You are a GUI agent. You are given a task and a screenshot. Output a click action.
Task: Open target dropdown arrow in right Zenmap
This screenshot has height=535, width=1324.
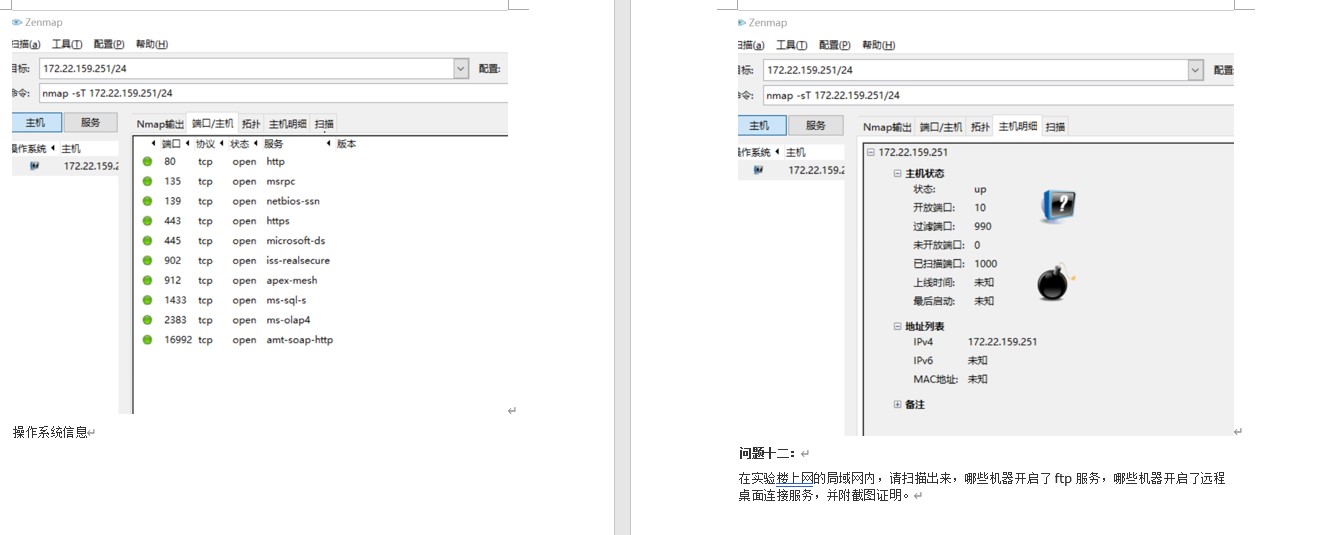point(1195,70)
